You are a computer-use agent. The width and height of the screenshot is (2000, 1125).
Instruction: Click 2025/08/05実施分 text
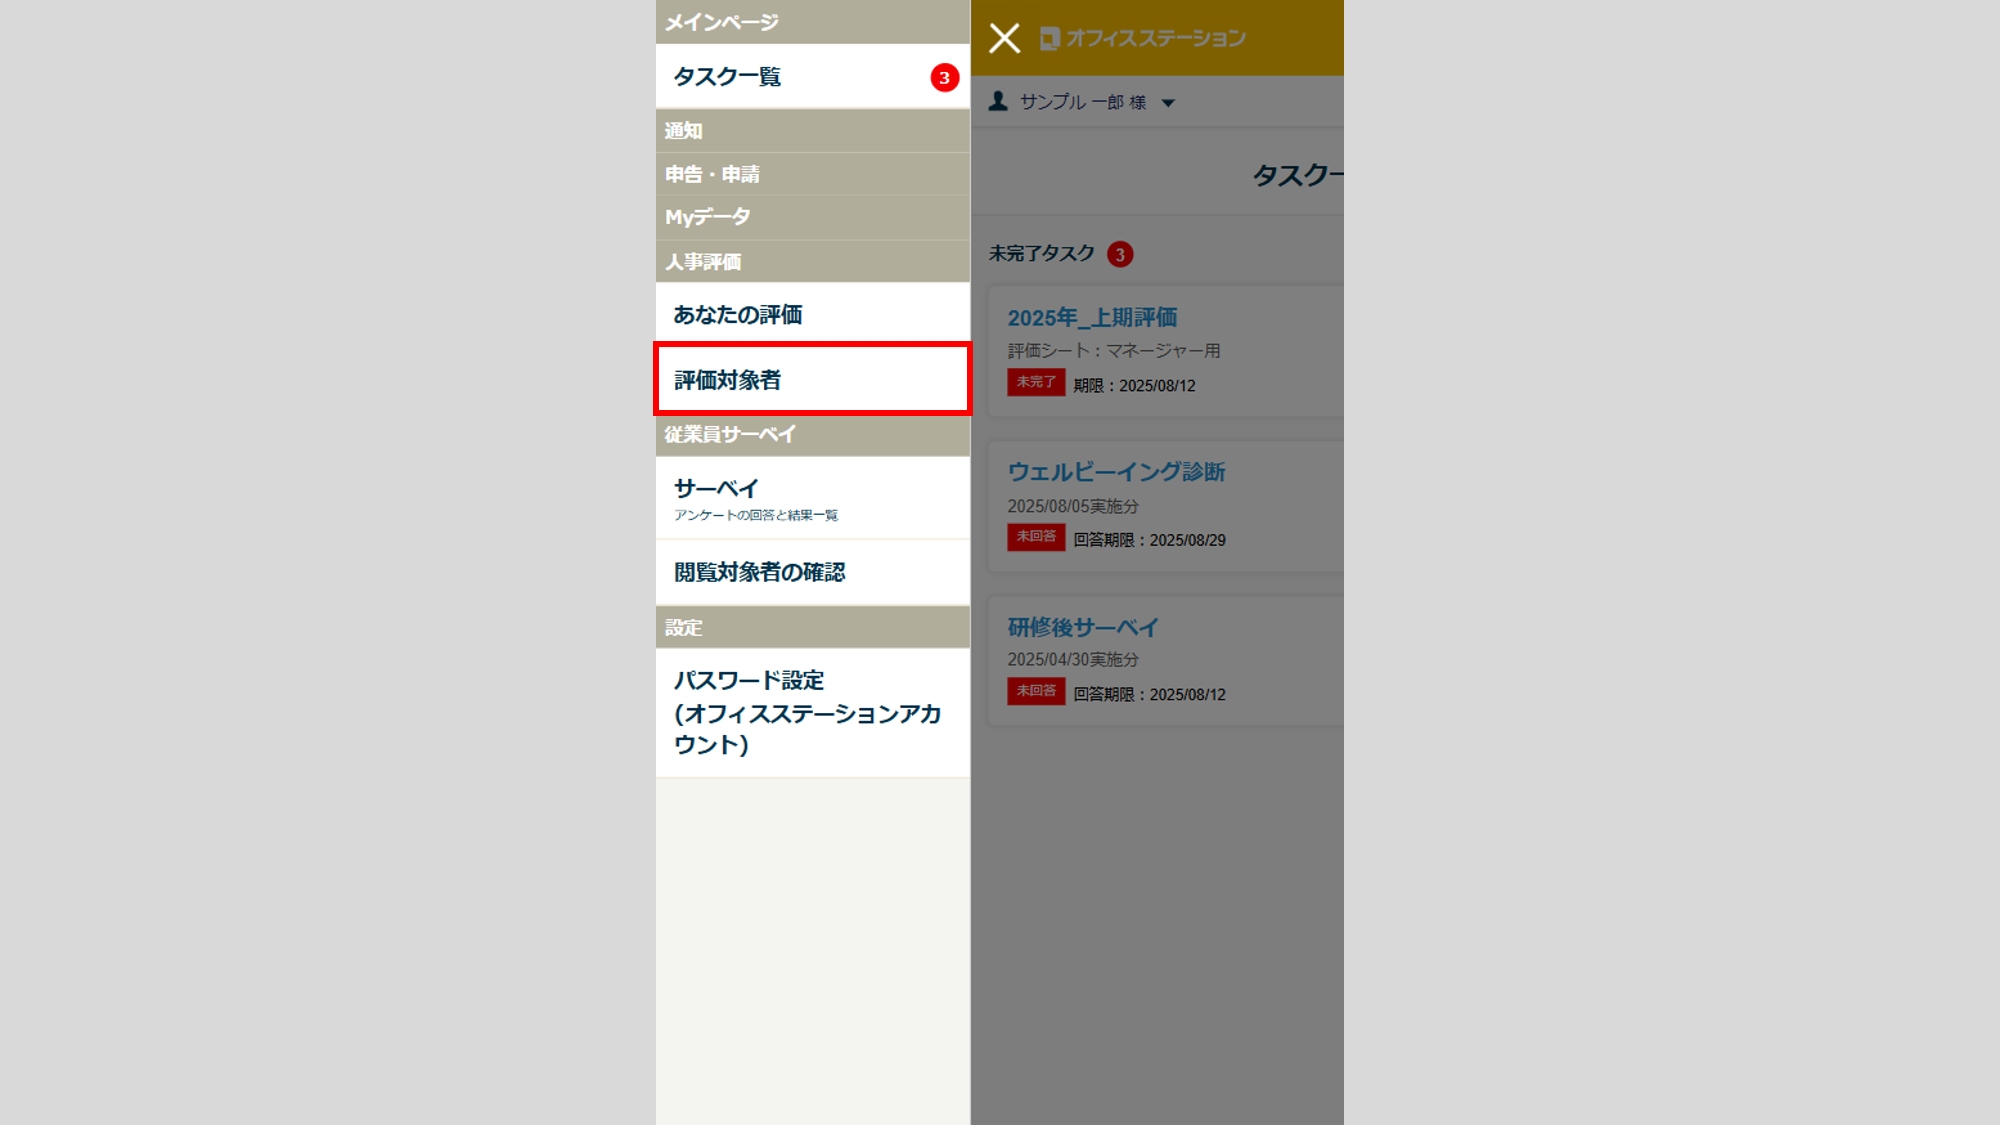(1073, 506)
